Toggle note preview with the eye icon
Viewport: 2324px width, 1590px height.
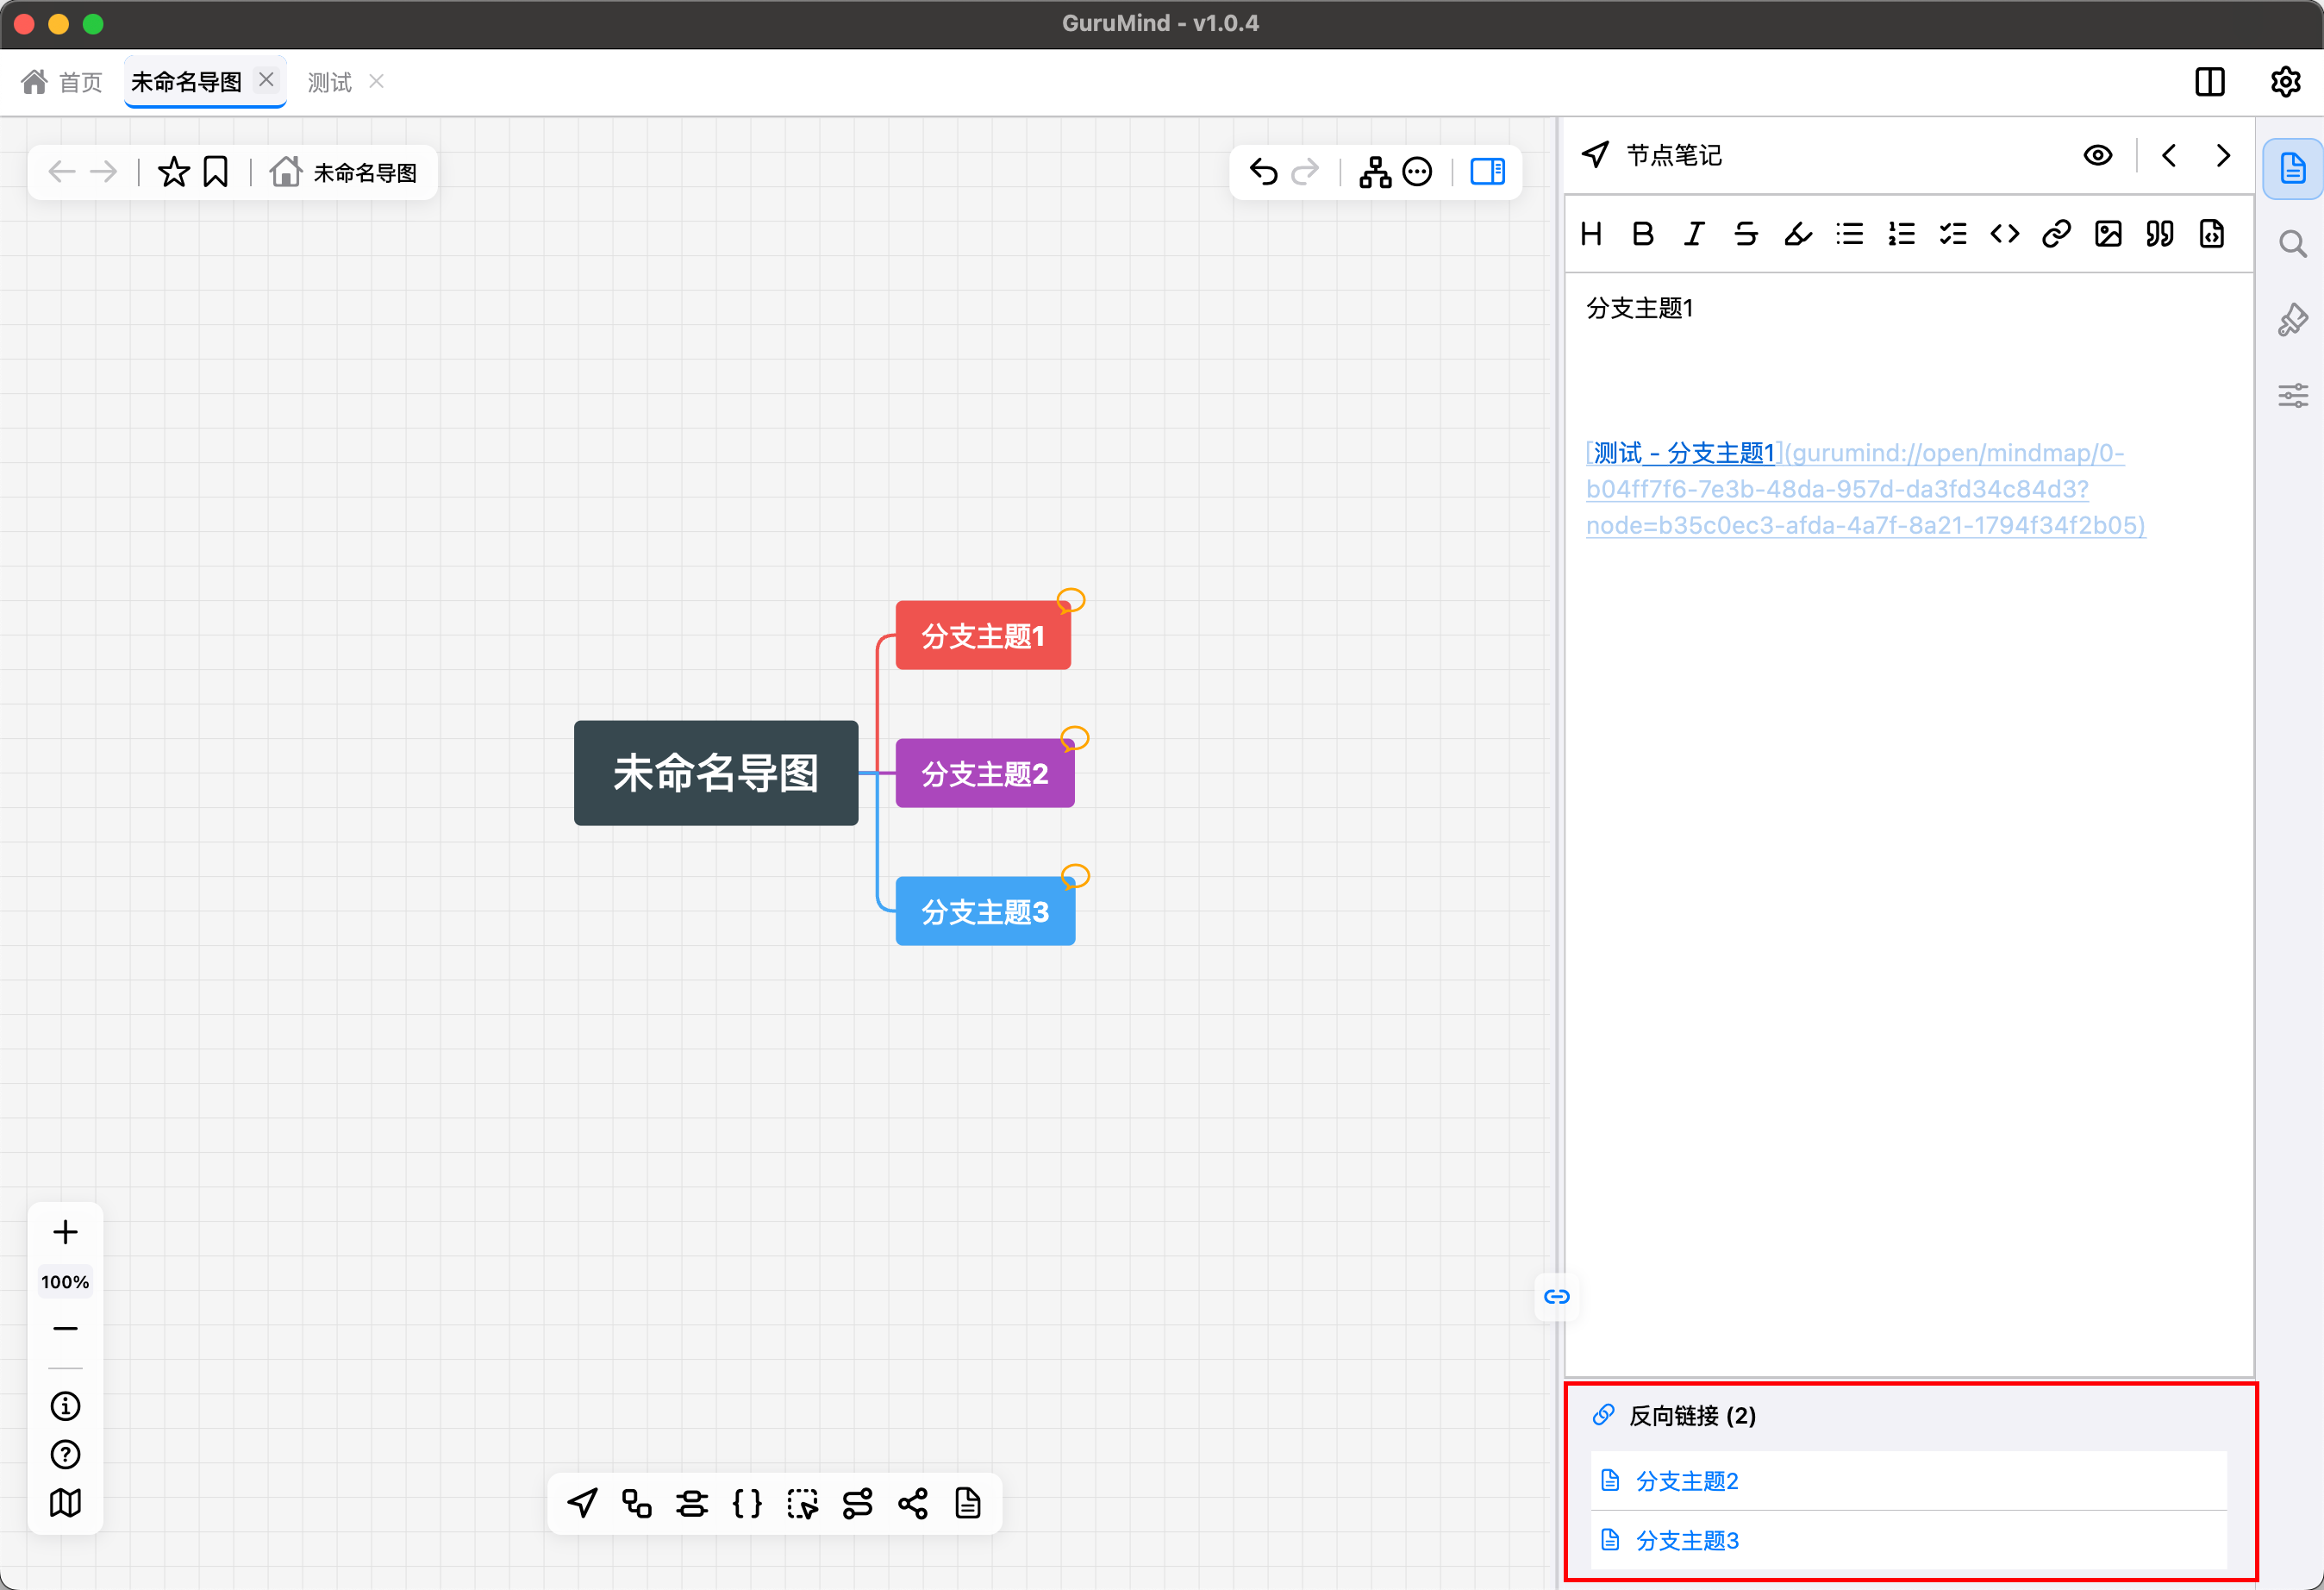click(x=2098, y=155)
